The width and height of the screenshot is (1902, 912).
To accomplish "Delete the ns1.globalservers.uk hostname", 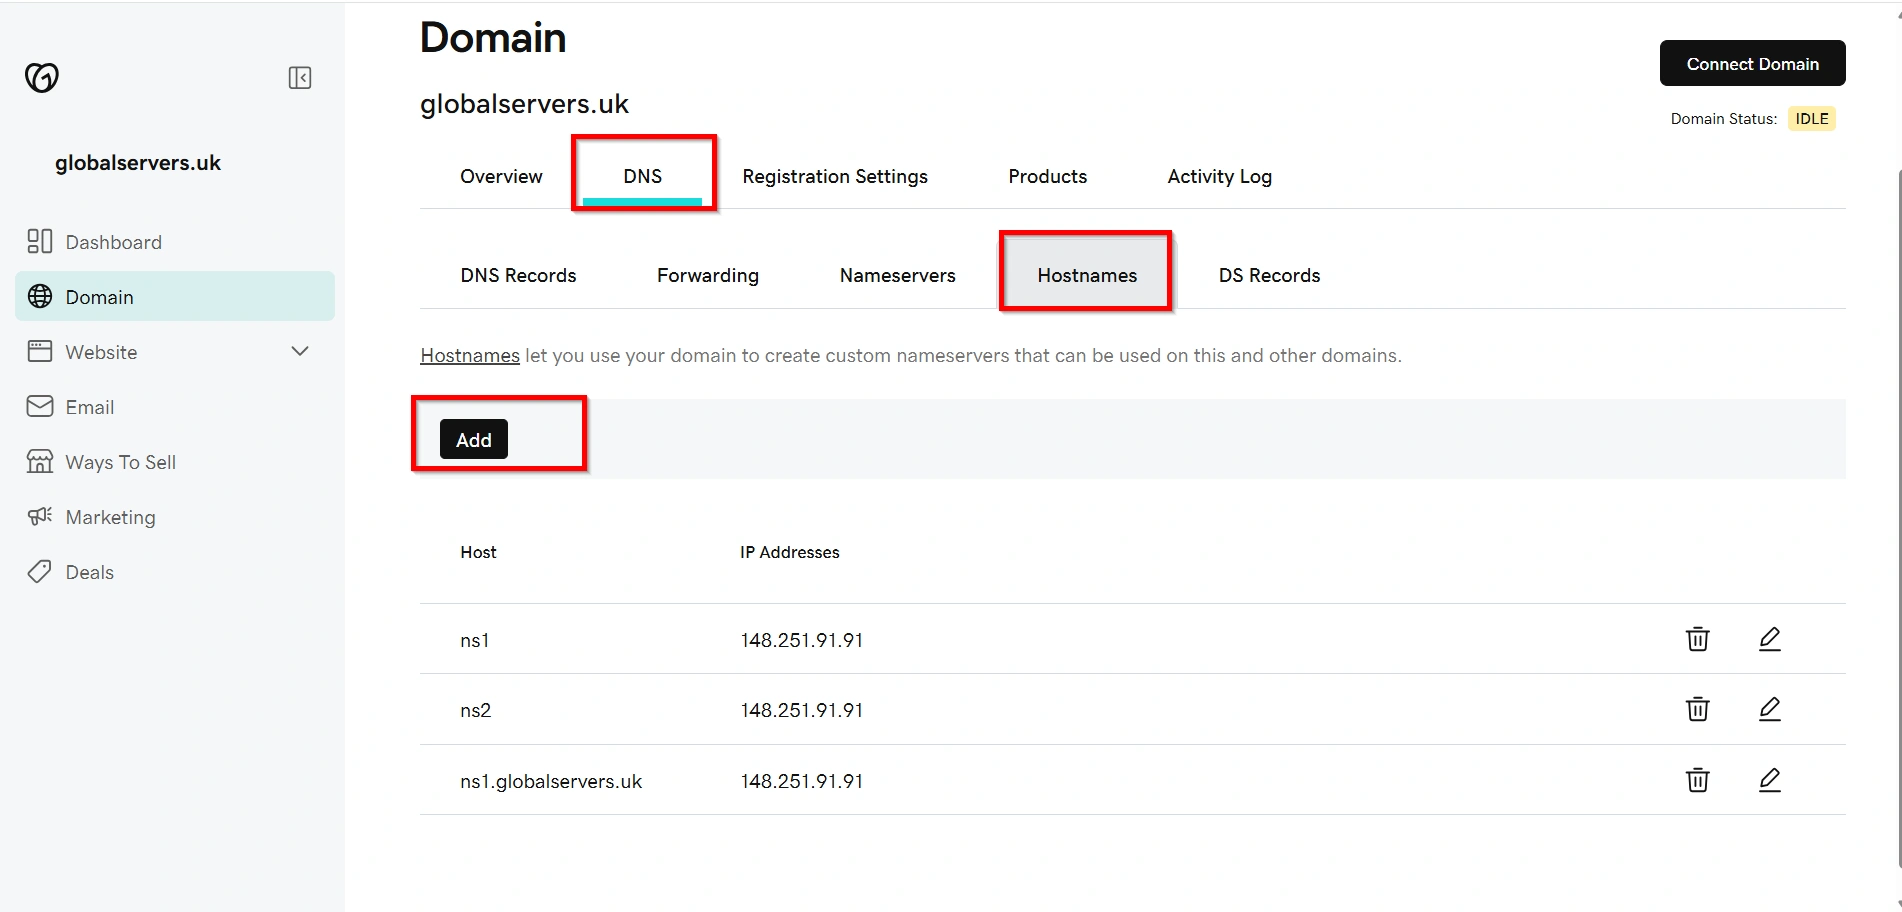I will (1698, 780).
